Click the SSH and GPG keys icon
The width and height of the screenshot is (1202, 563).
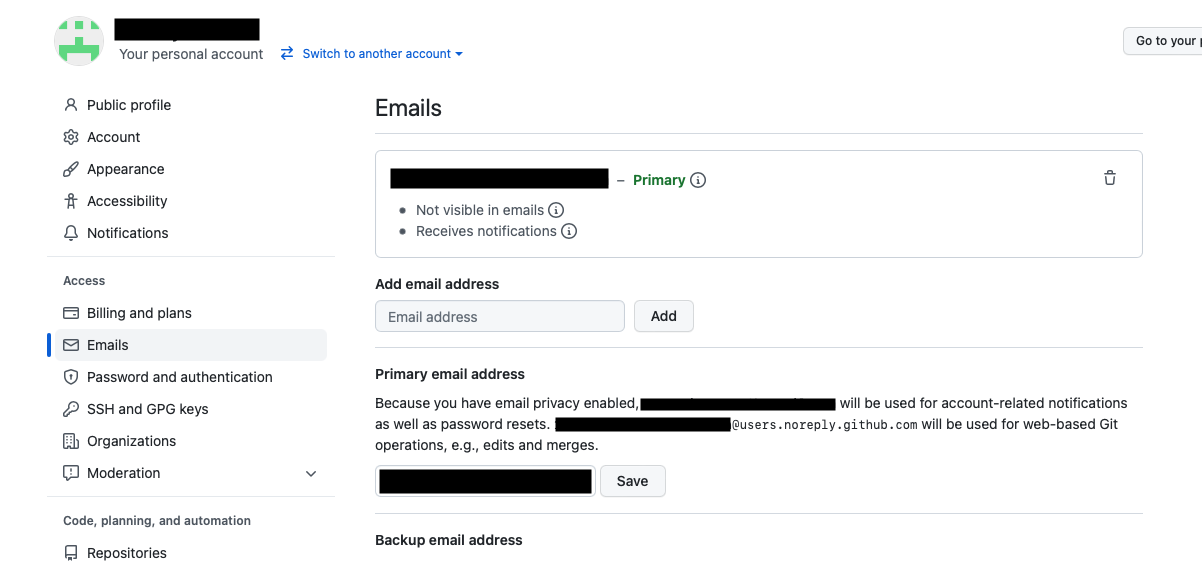pyautogui.click(x=71, y=409)
